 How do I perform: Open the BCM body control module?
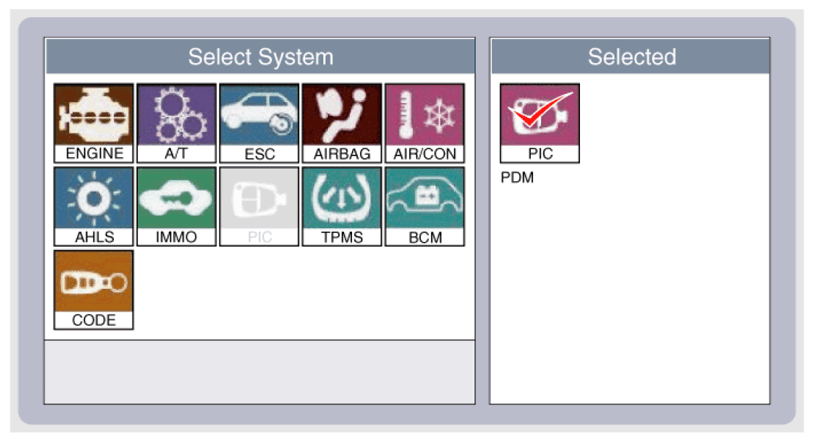click(x=424, y=205)
